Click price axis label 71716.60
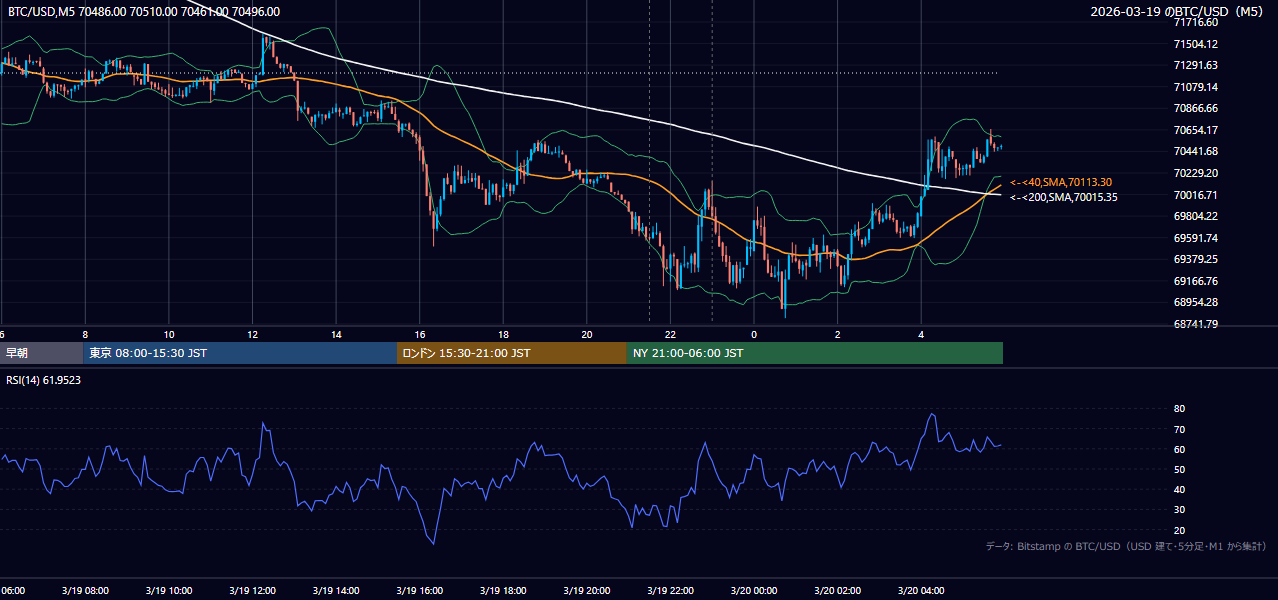The width and height of the screenshot is (1278, 600). (1195, 22)
